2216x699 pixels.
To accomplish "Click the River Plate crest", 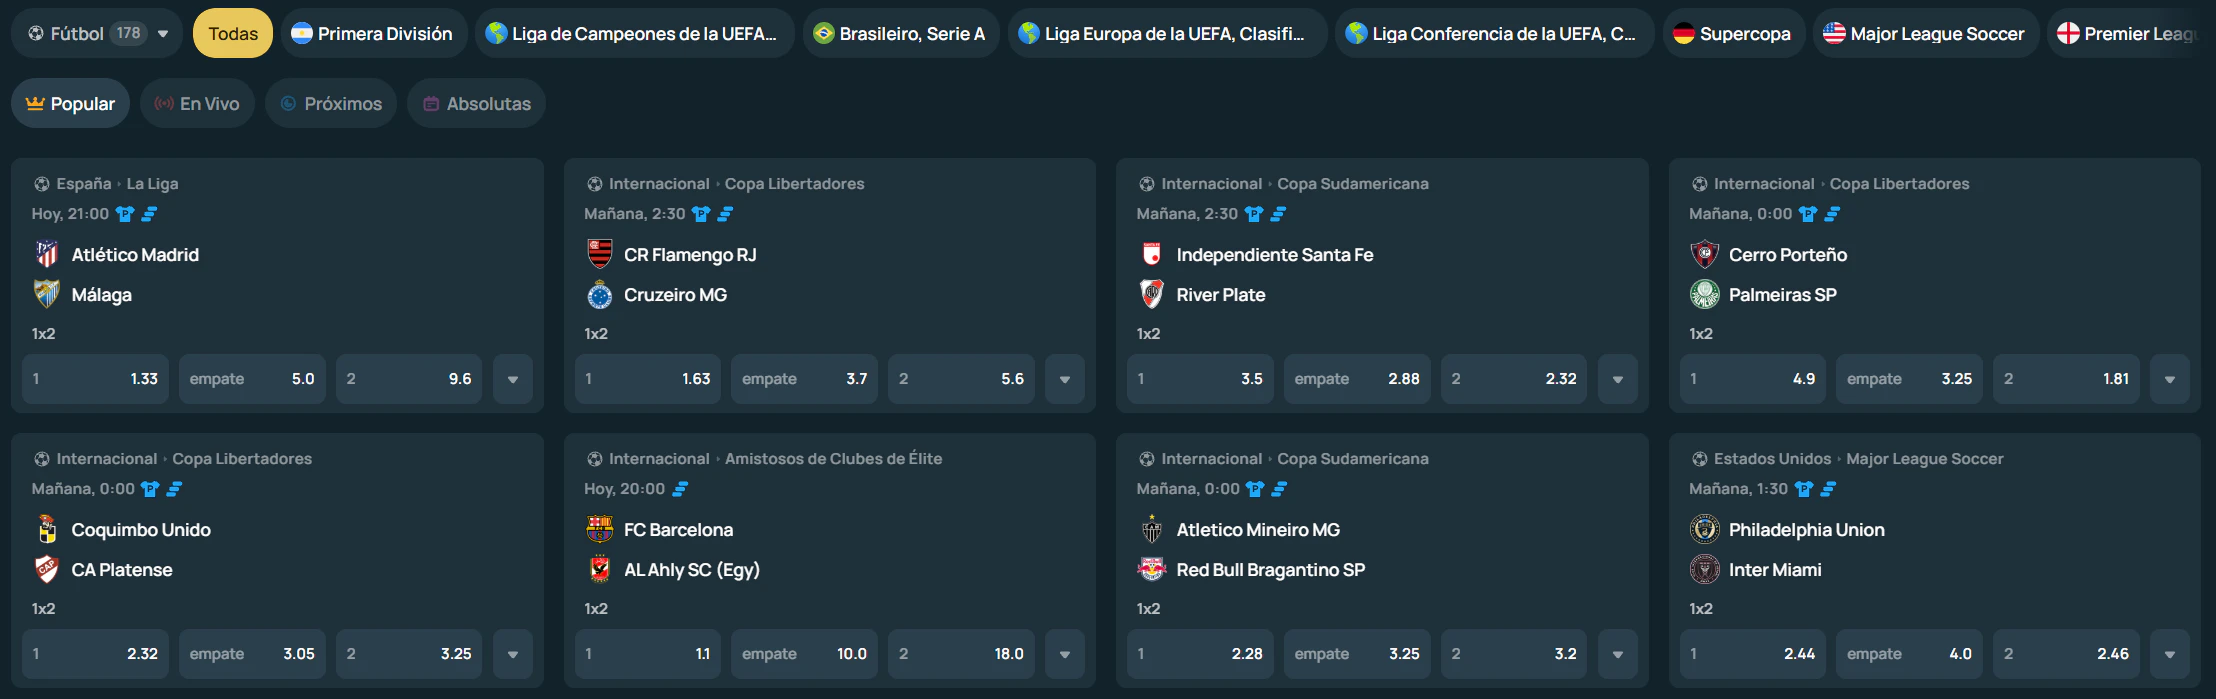I will tap(1152, 294).
